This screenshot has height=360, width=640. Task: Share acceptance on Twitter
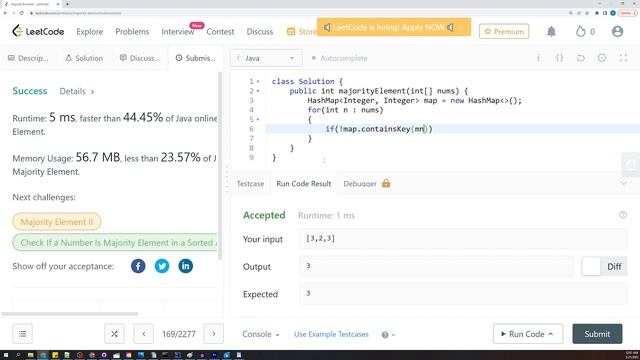tap(162, 266)
